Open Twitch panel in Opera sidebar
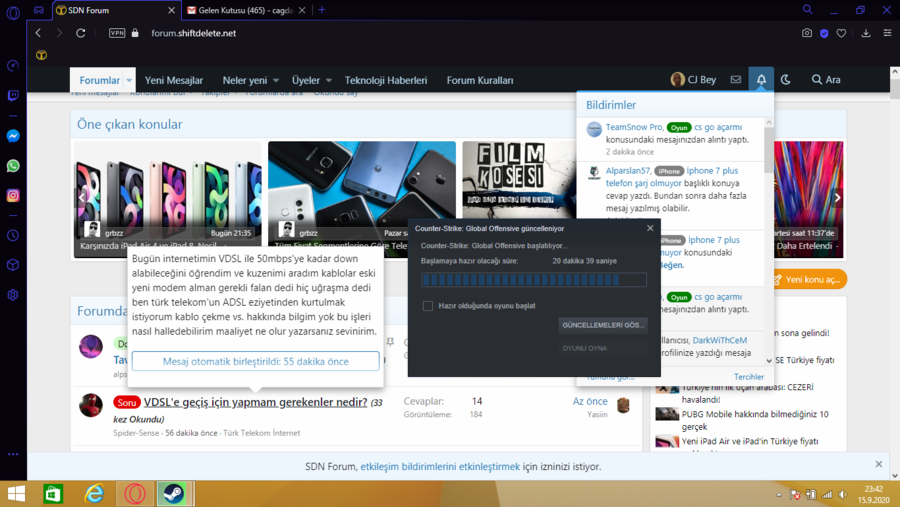This screenshot has height=507, width=900. coord(13,95)
